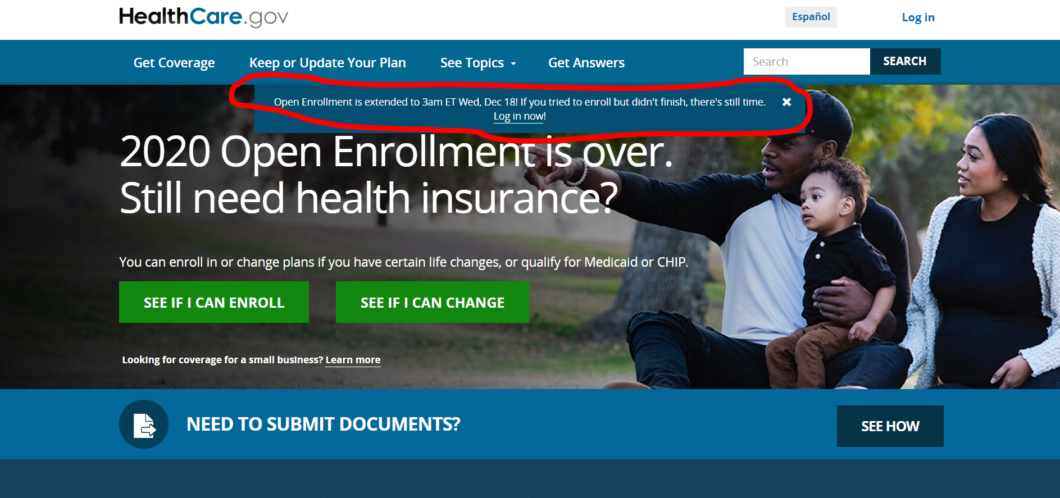This screenshot has width=1060, height=498.
Task: Dismiss the enrollment extension banner
Action: (786, 102)
